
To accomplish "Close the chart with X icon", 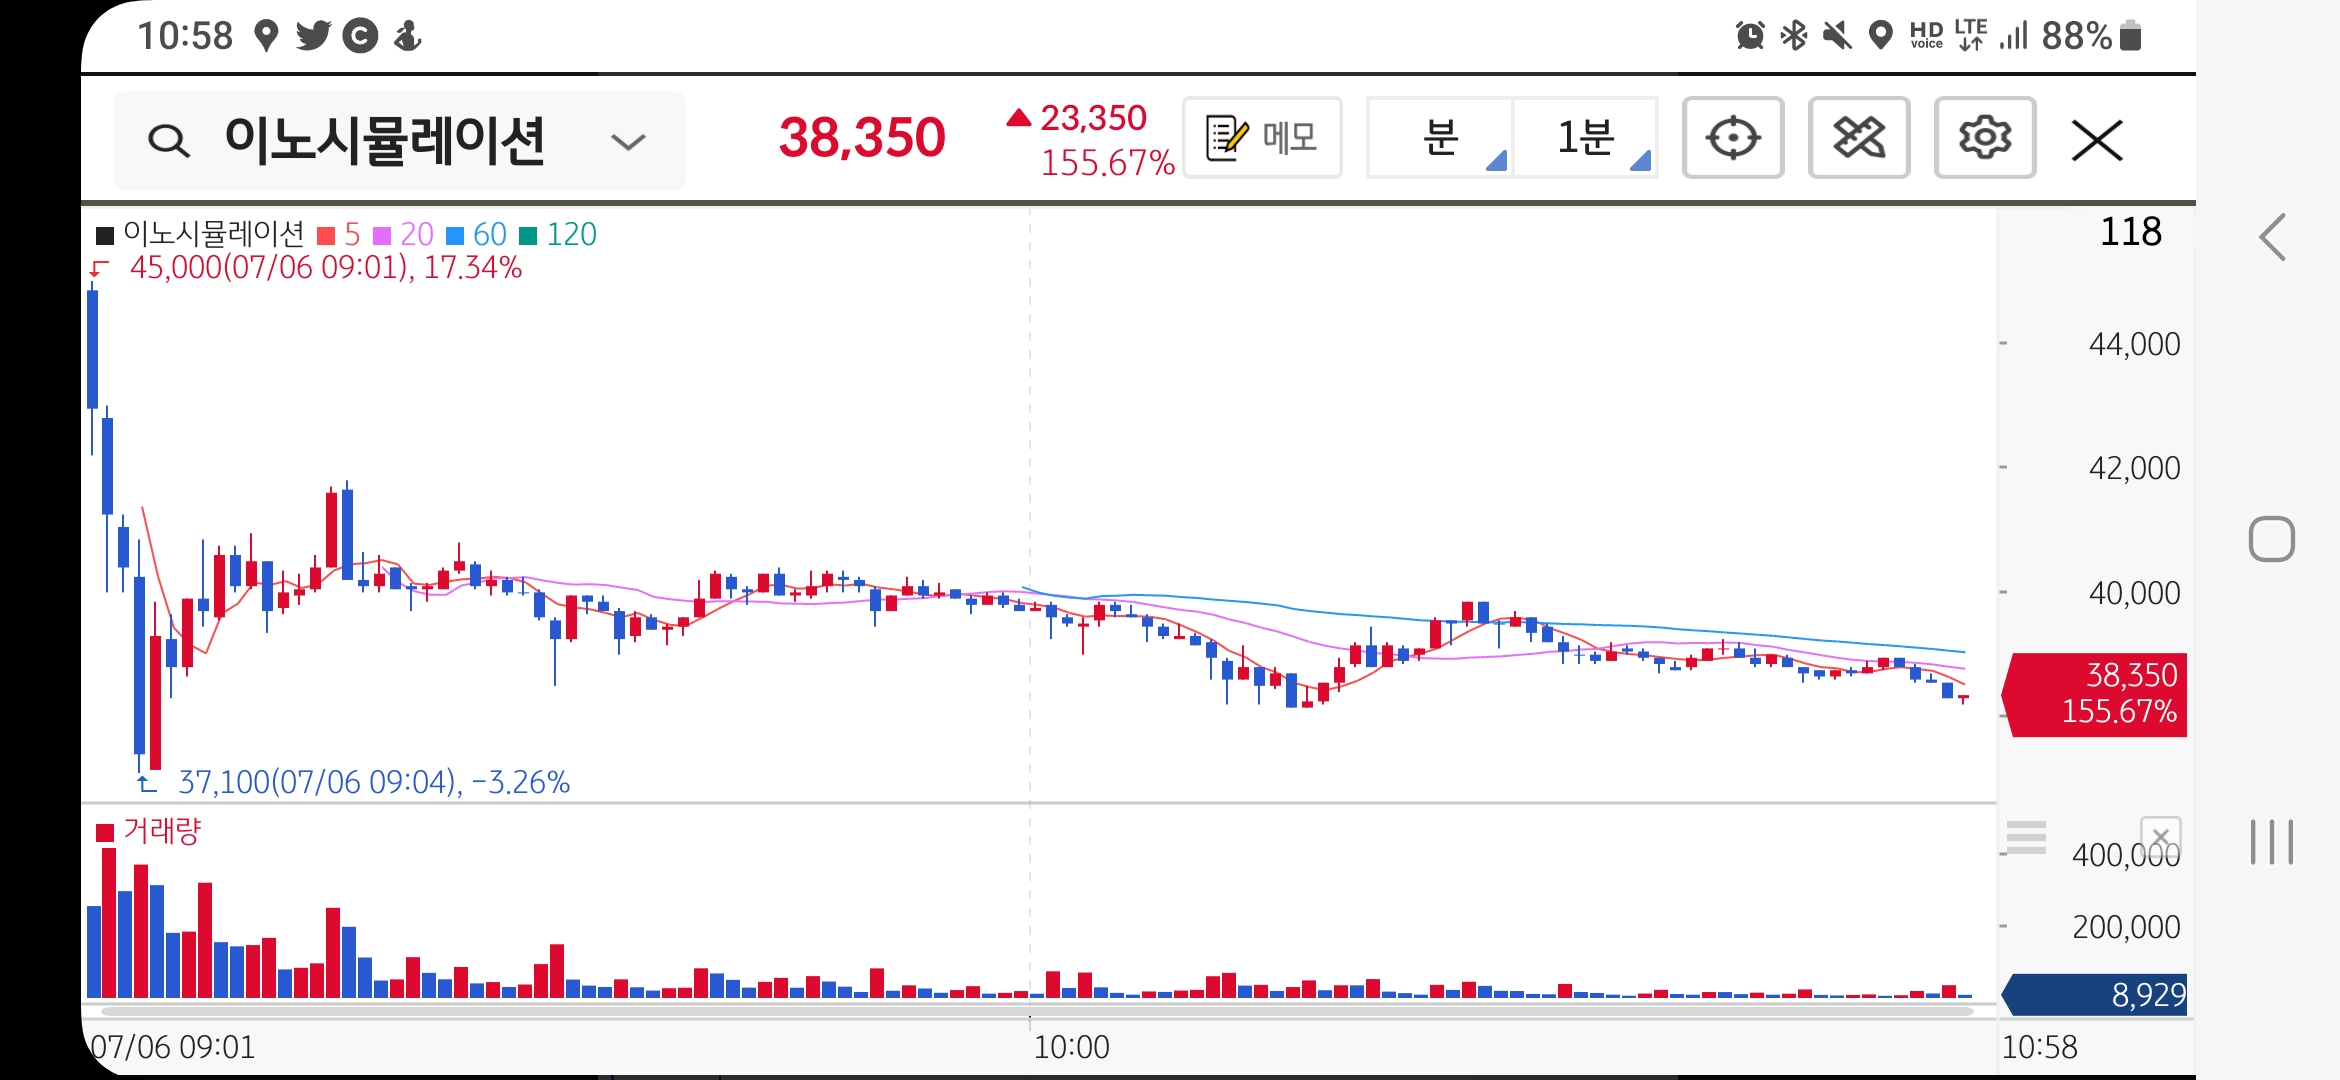I will point(2097,140).
